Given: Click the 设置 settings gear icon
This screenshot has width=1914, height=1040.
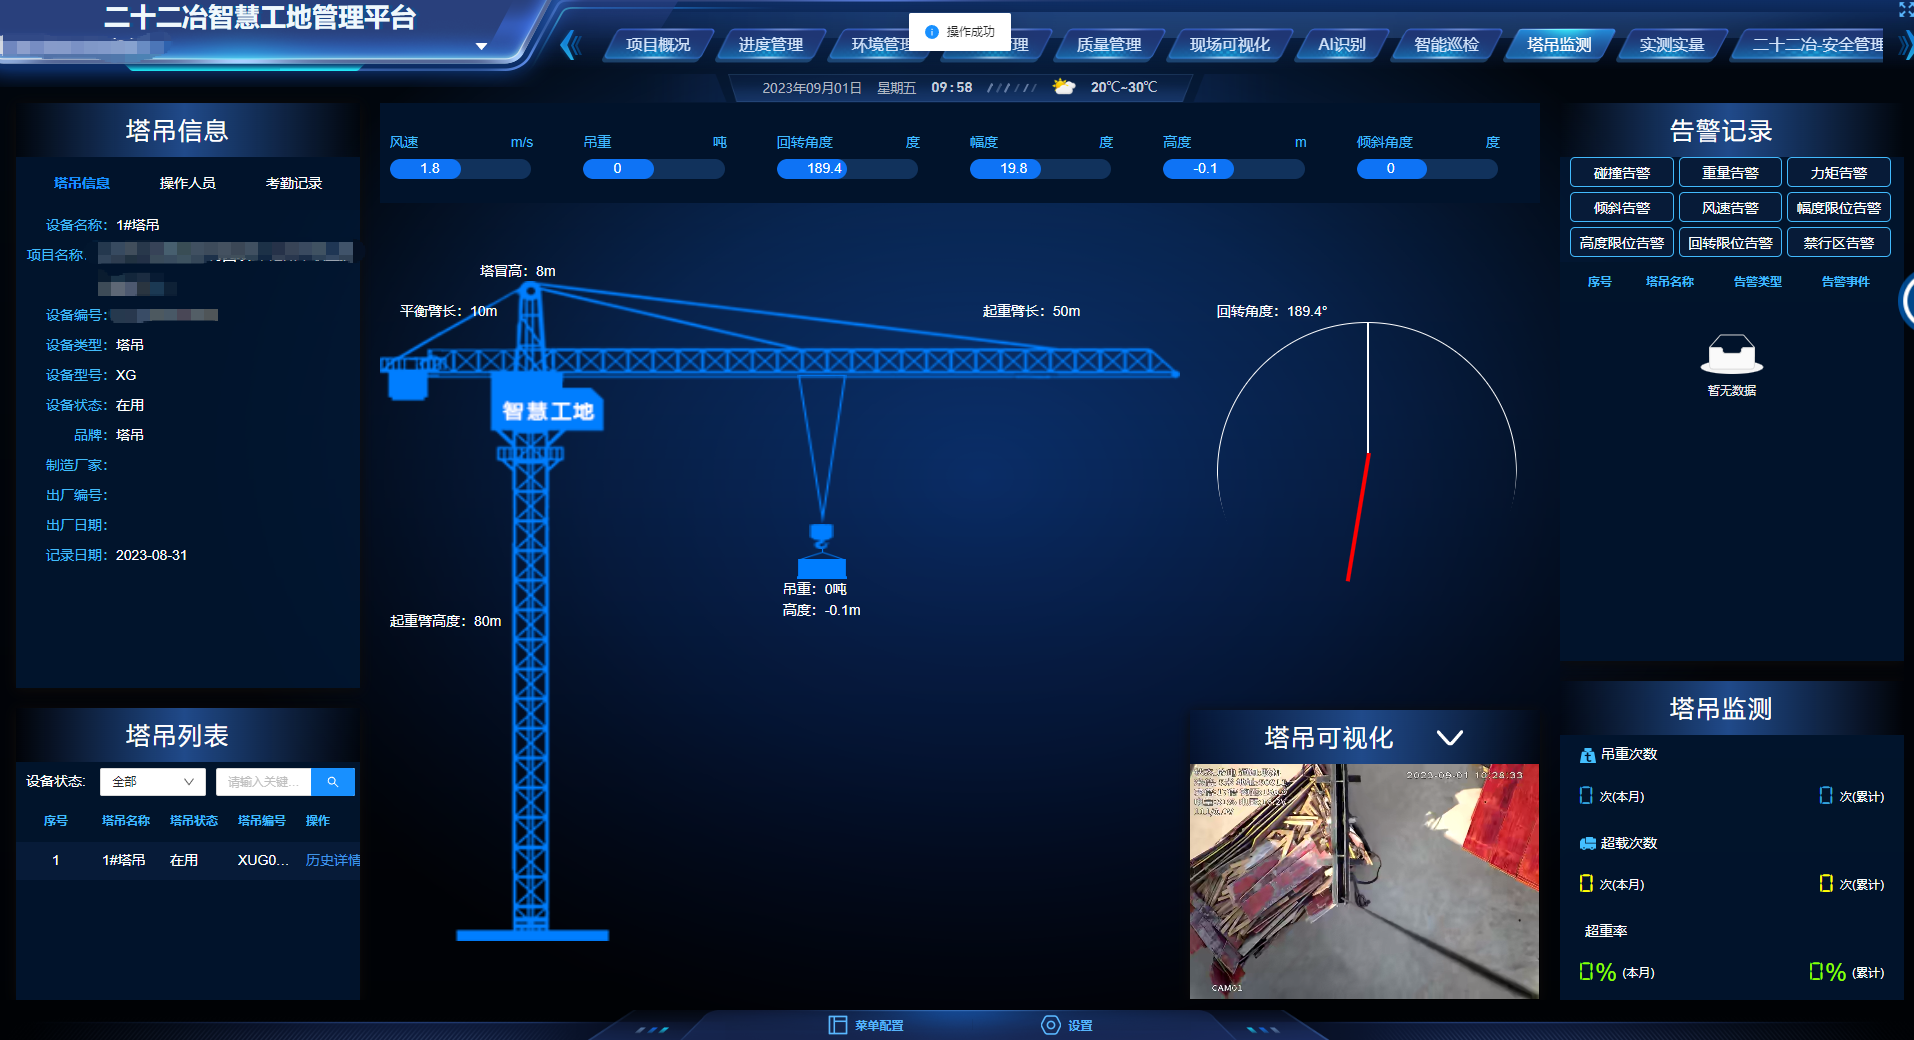Looking at the screenshot, I should click(x=1050, y=1025).
